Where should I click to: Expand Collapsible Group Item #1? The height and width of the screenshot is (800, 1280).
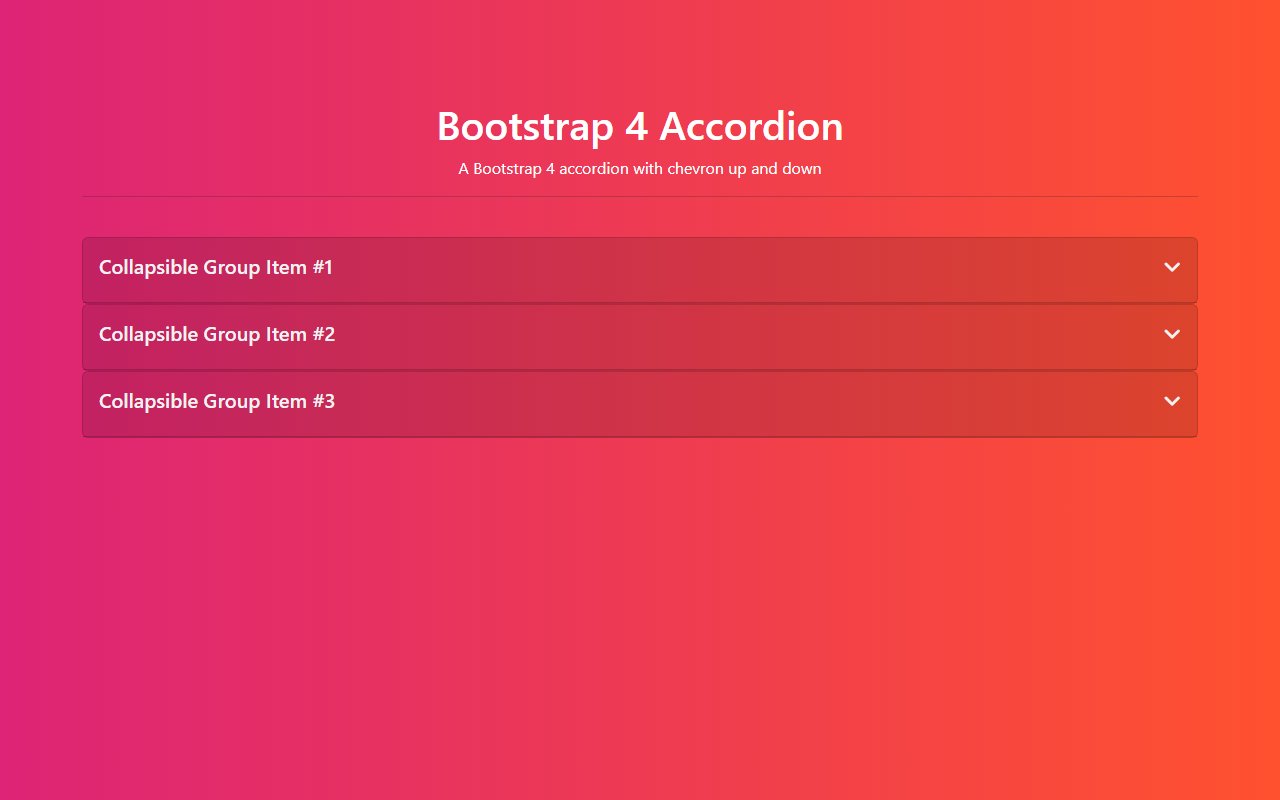click(640, 267)
